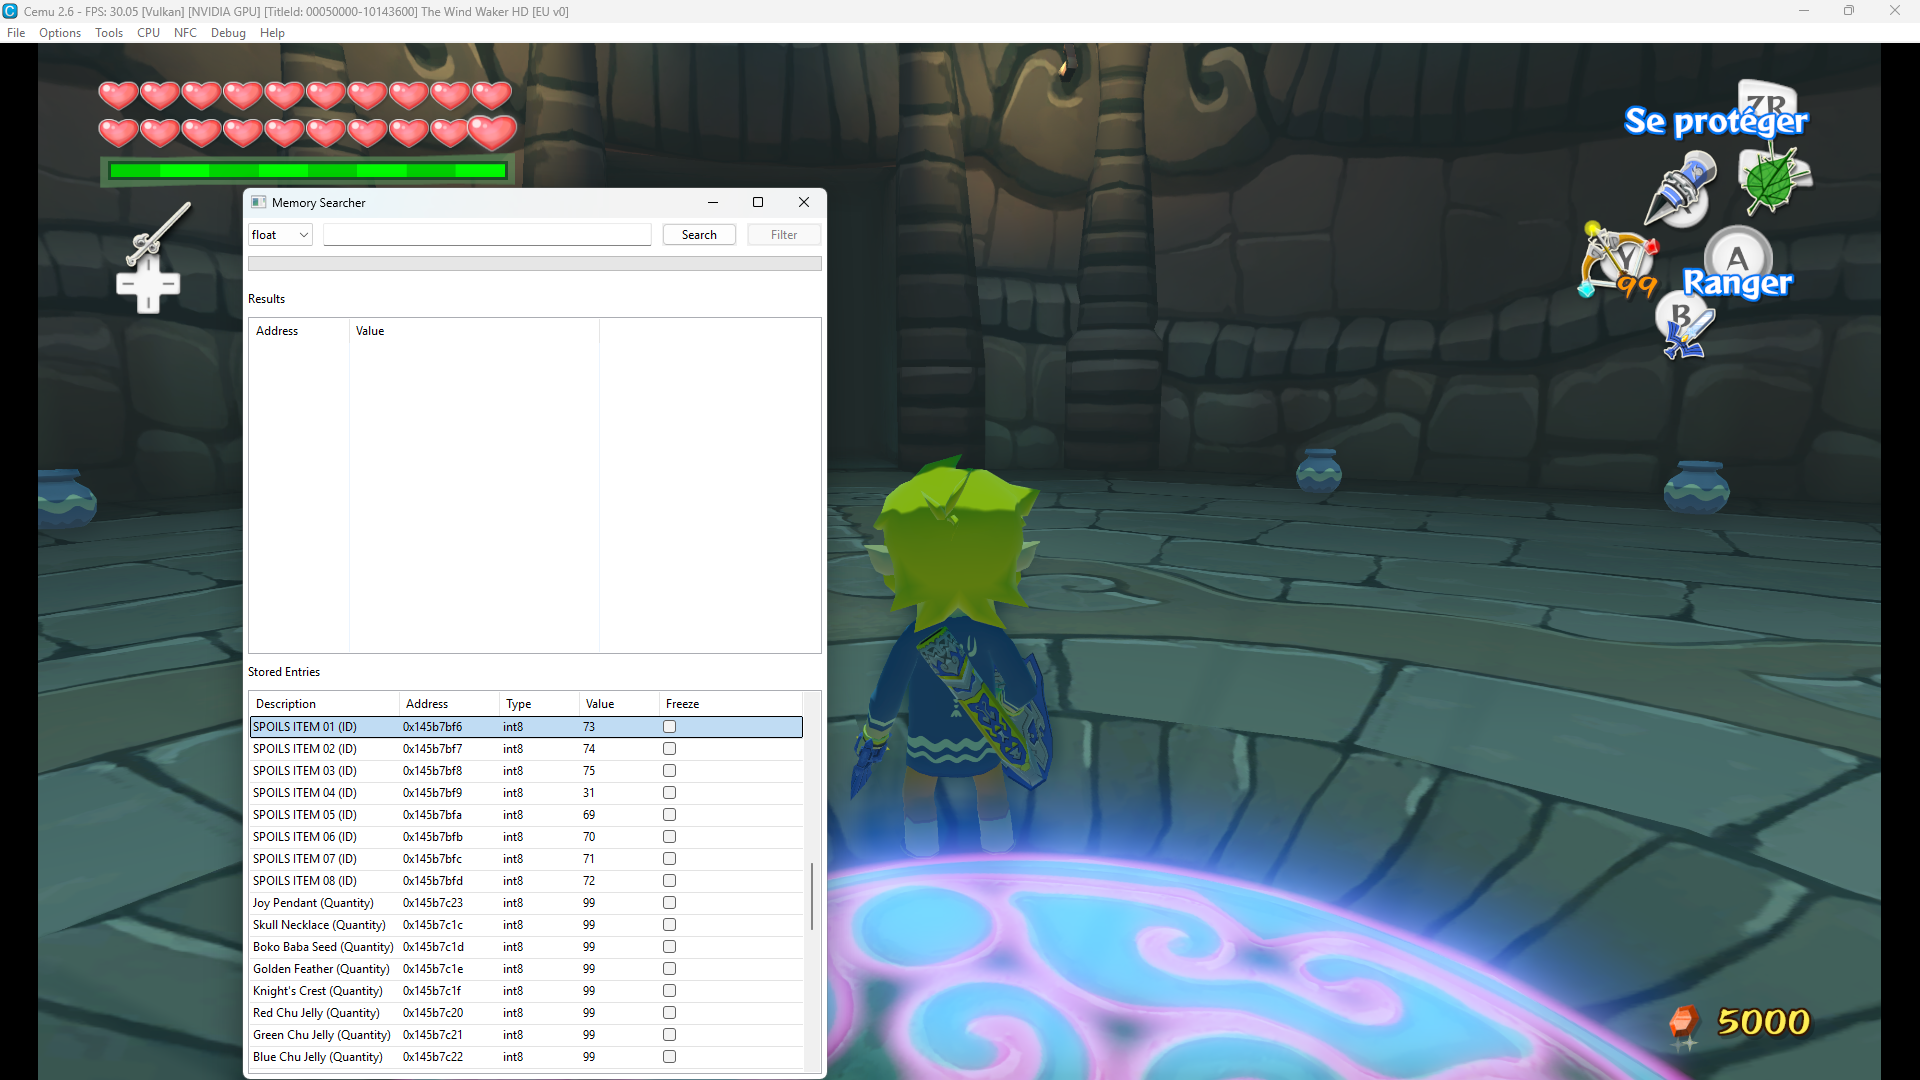Click the sword and D-pad HUD icon

(x=153, y=258)
